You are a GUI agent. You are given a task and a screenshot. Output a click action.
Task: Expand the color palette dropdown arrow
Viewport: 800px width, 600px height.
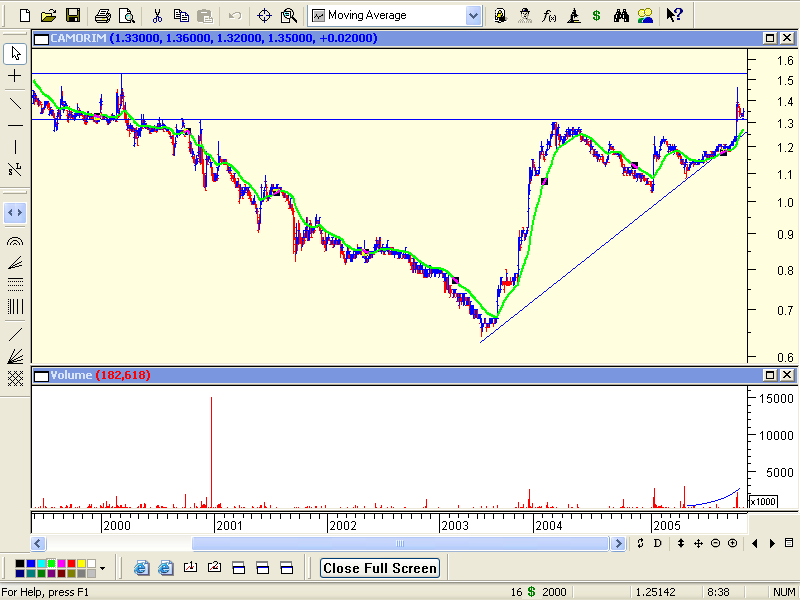click(x=103, y=568)
